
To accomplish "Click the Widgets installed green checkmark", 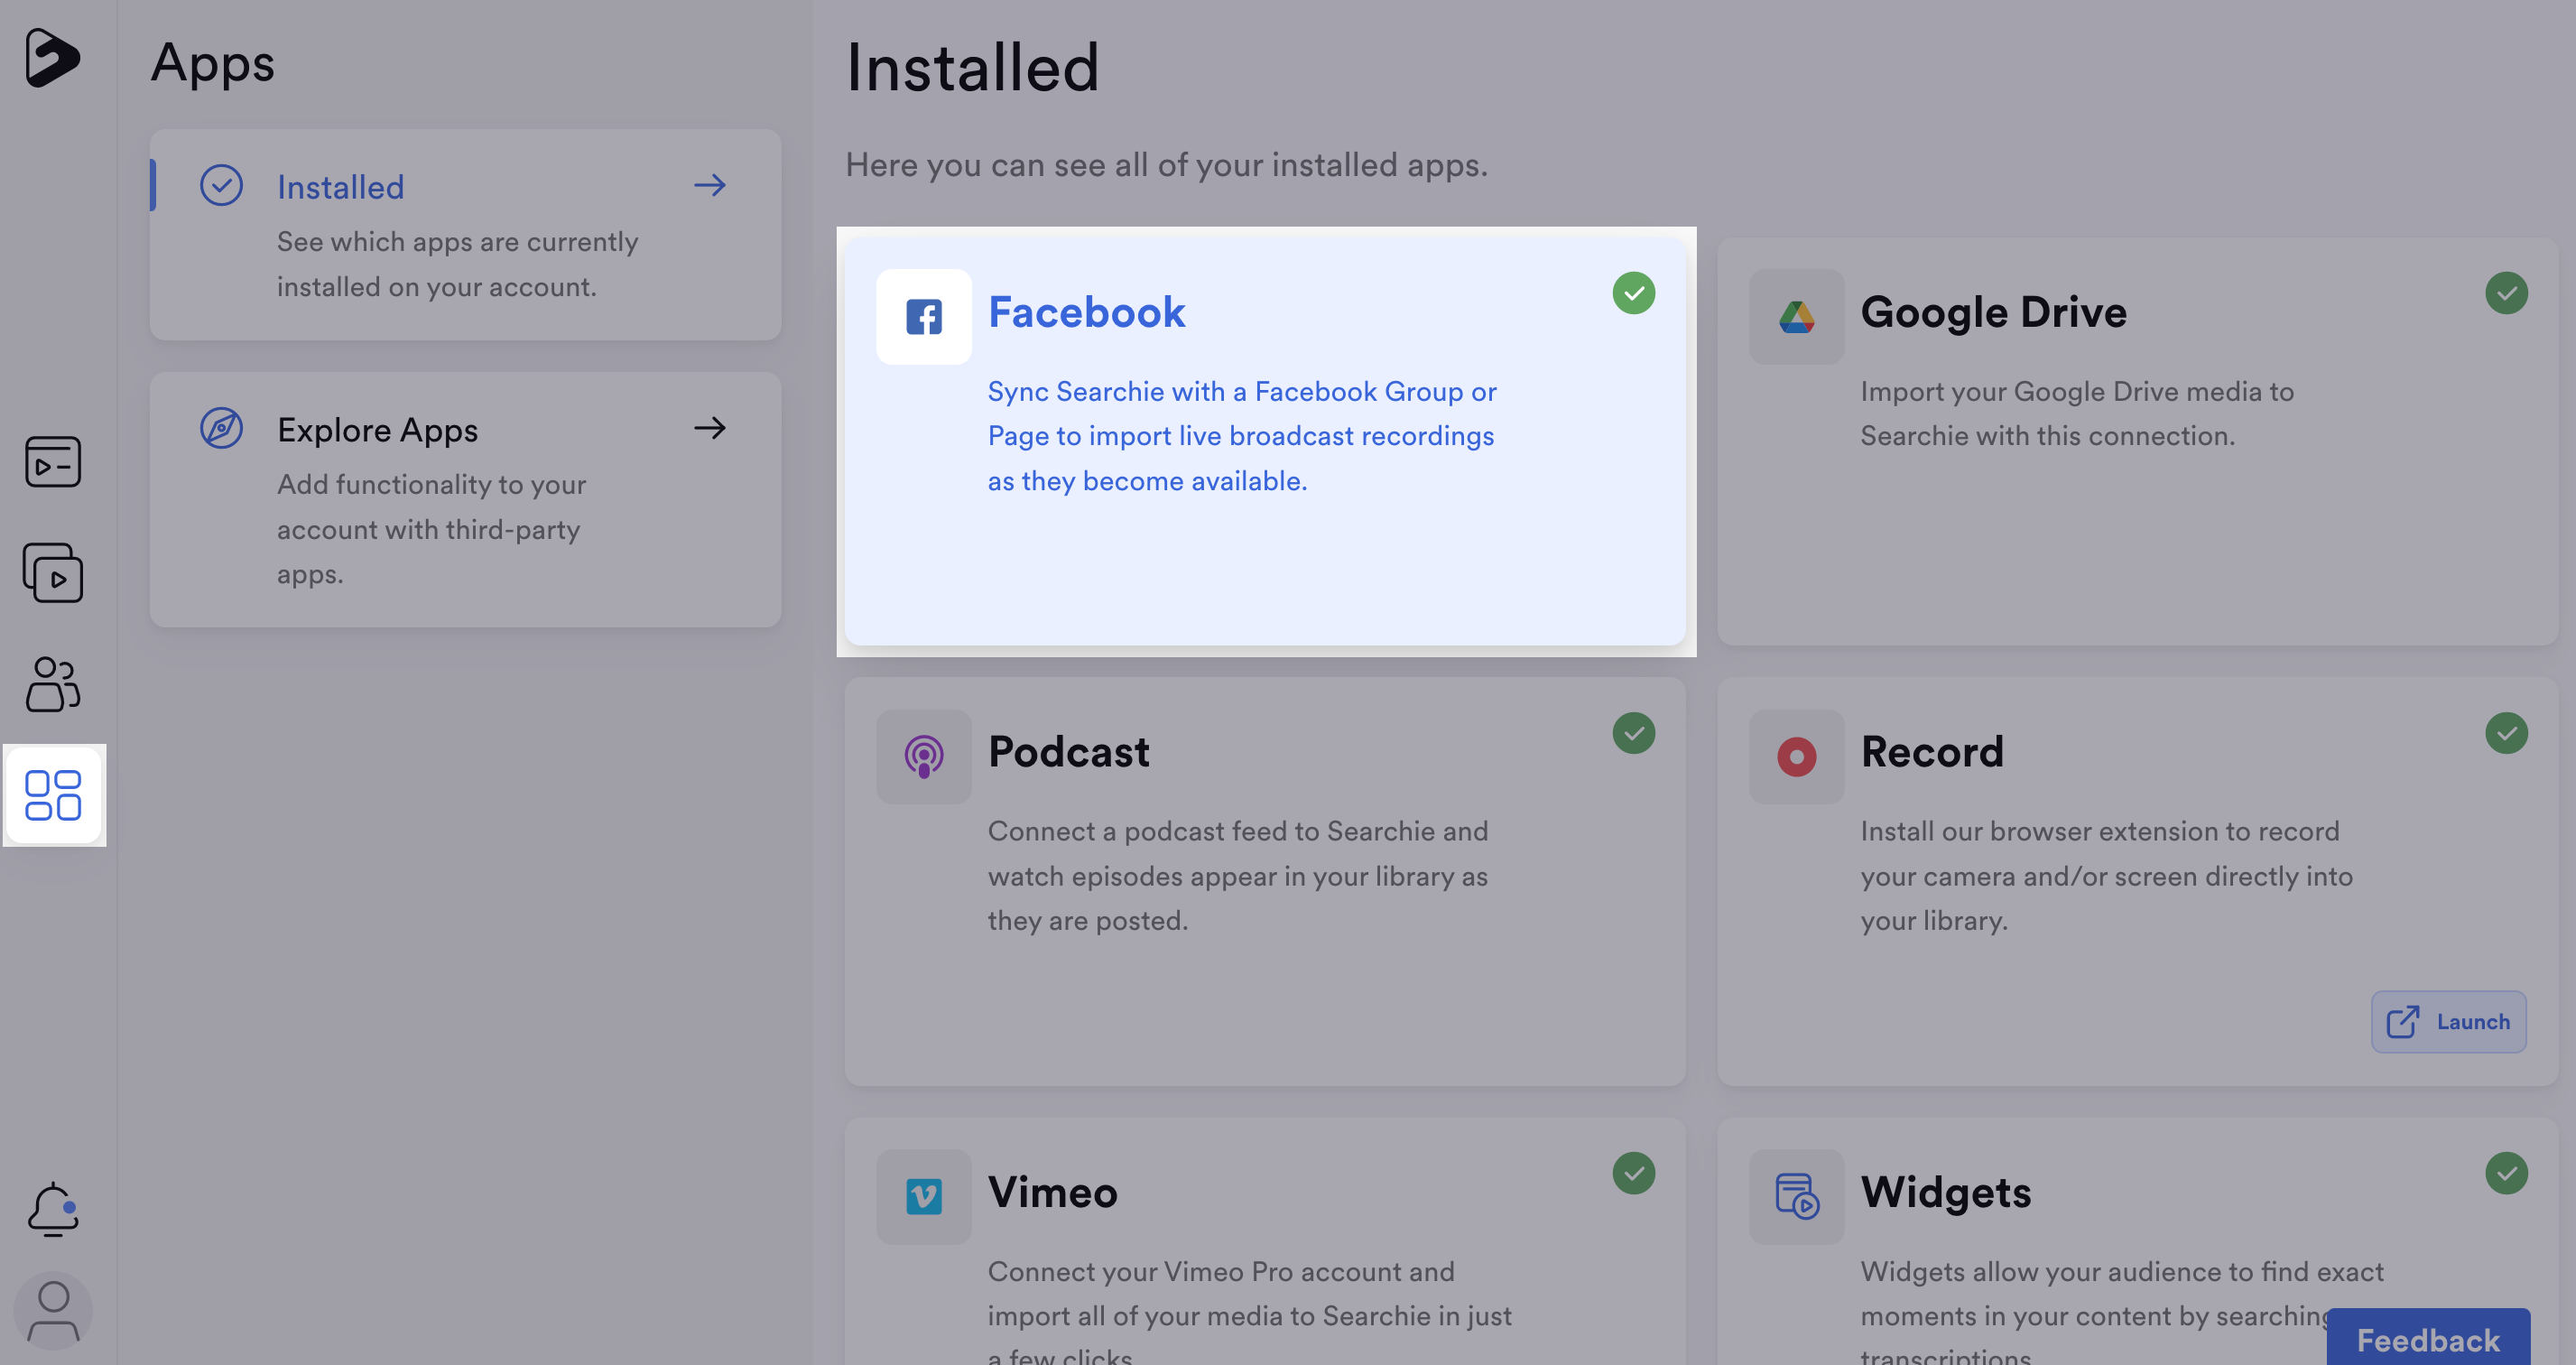I will coord(2506,1173).
